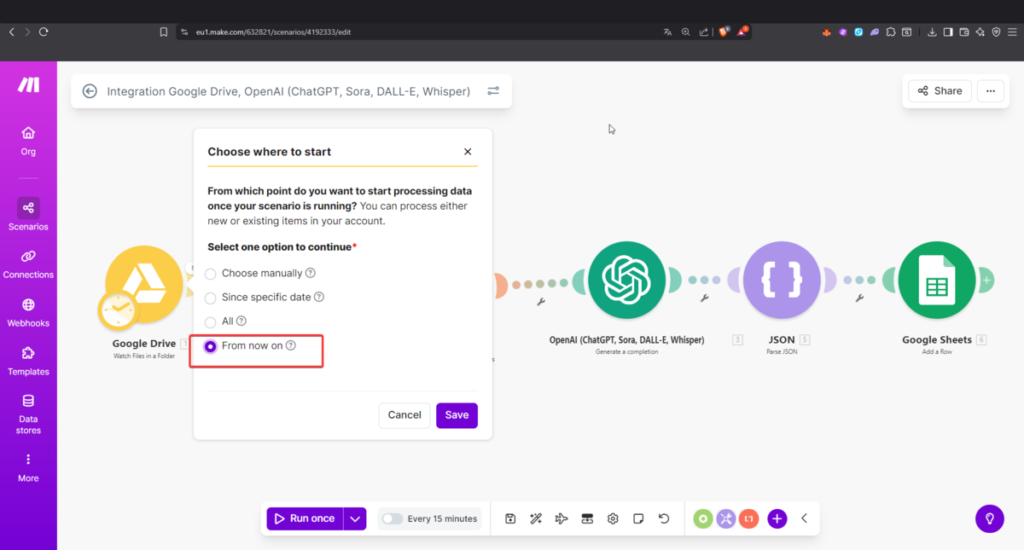Select the Since specific date option

pyautogui.click(x=210, y=298)
